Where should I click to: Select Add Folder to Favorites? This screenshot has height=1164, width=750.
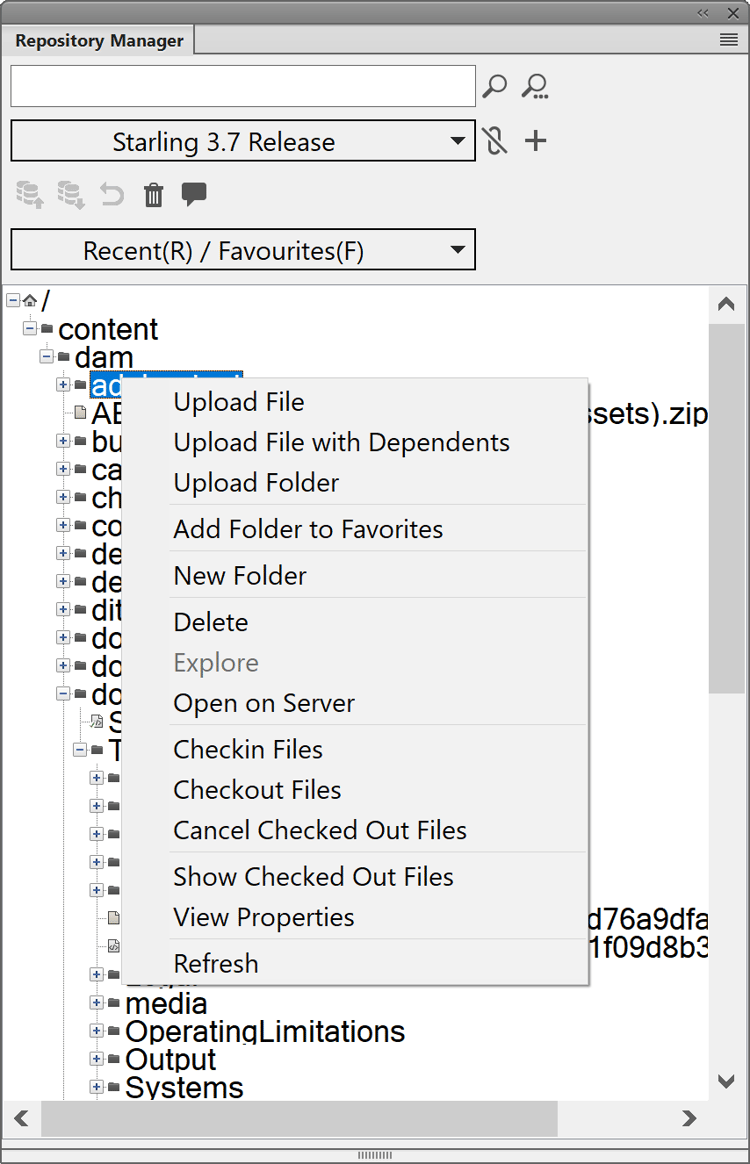tap(308, 529)
